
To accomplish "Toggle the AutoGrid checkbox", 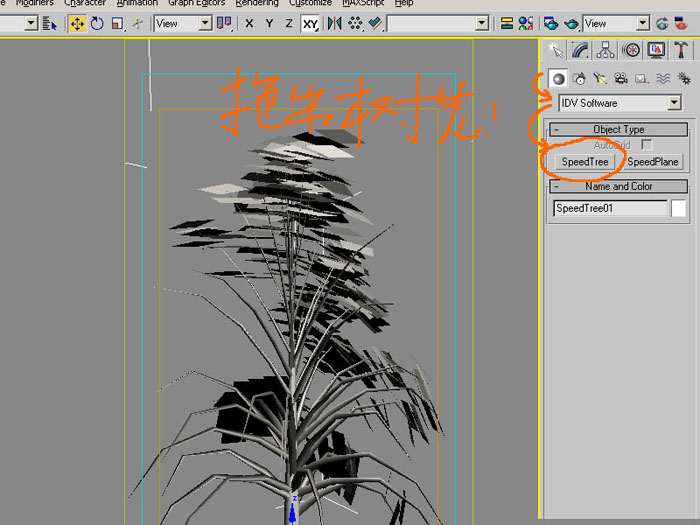I will tap(646, 145).
